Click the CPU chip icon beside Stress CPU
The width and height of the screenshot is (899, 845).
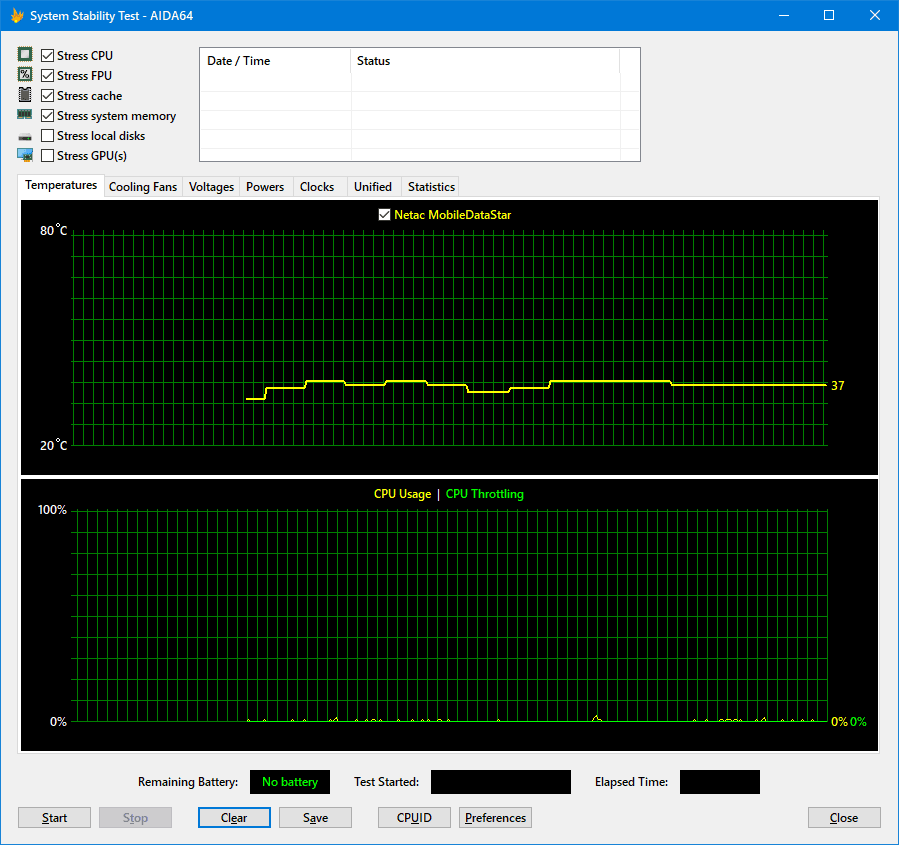(x=25, y=55)
